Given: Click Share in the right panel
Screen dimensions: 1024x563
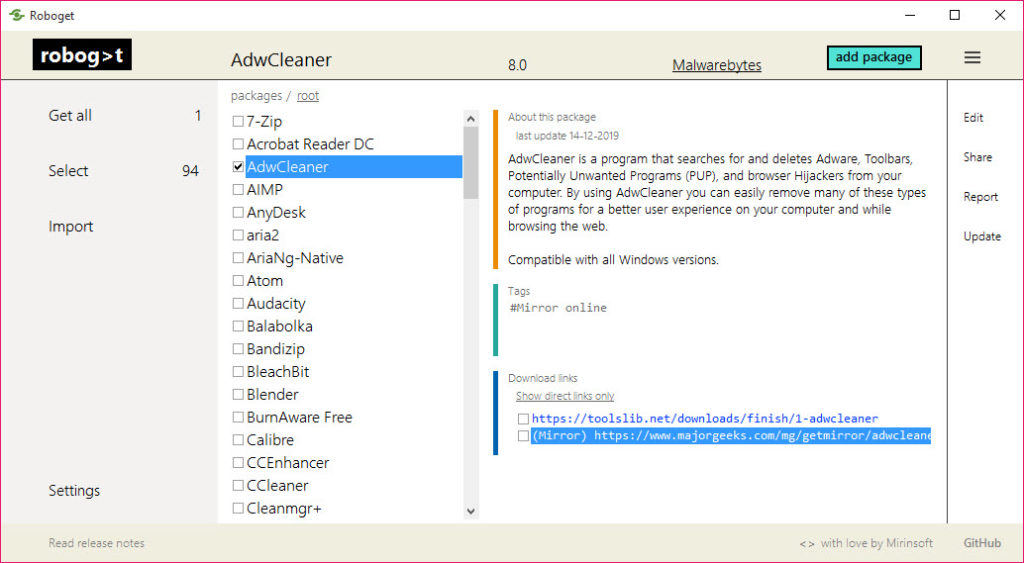Looking at the screenshot, I should [x=978, y=157].
